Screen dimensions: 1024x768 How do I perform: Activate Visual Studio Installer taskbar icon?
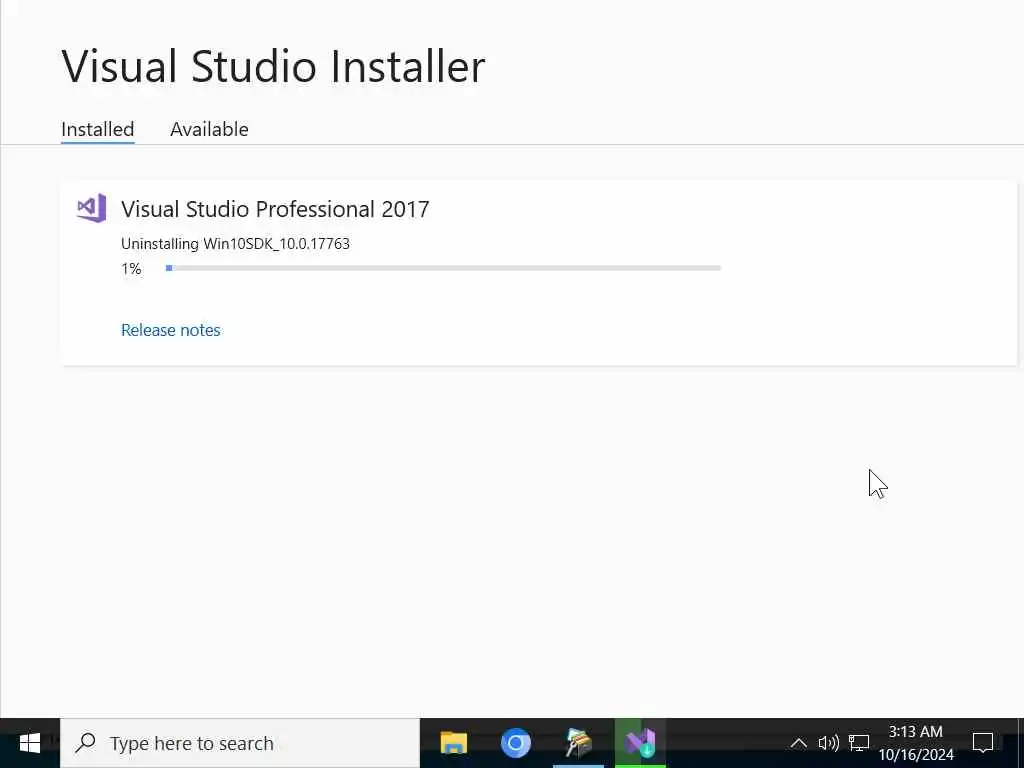click(640, 743)
